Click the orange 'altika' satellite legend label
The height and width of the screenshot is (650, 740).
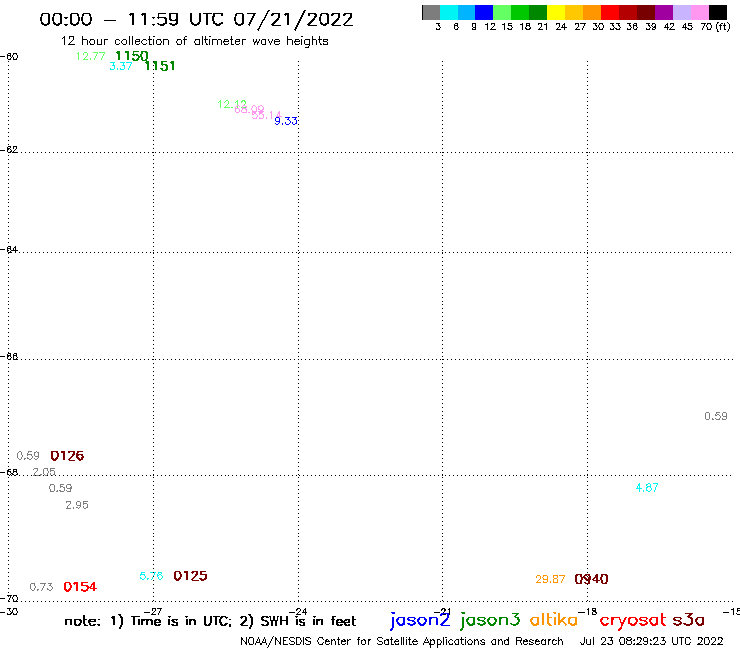554,620
